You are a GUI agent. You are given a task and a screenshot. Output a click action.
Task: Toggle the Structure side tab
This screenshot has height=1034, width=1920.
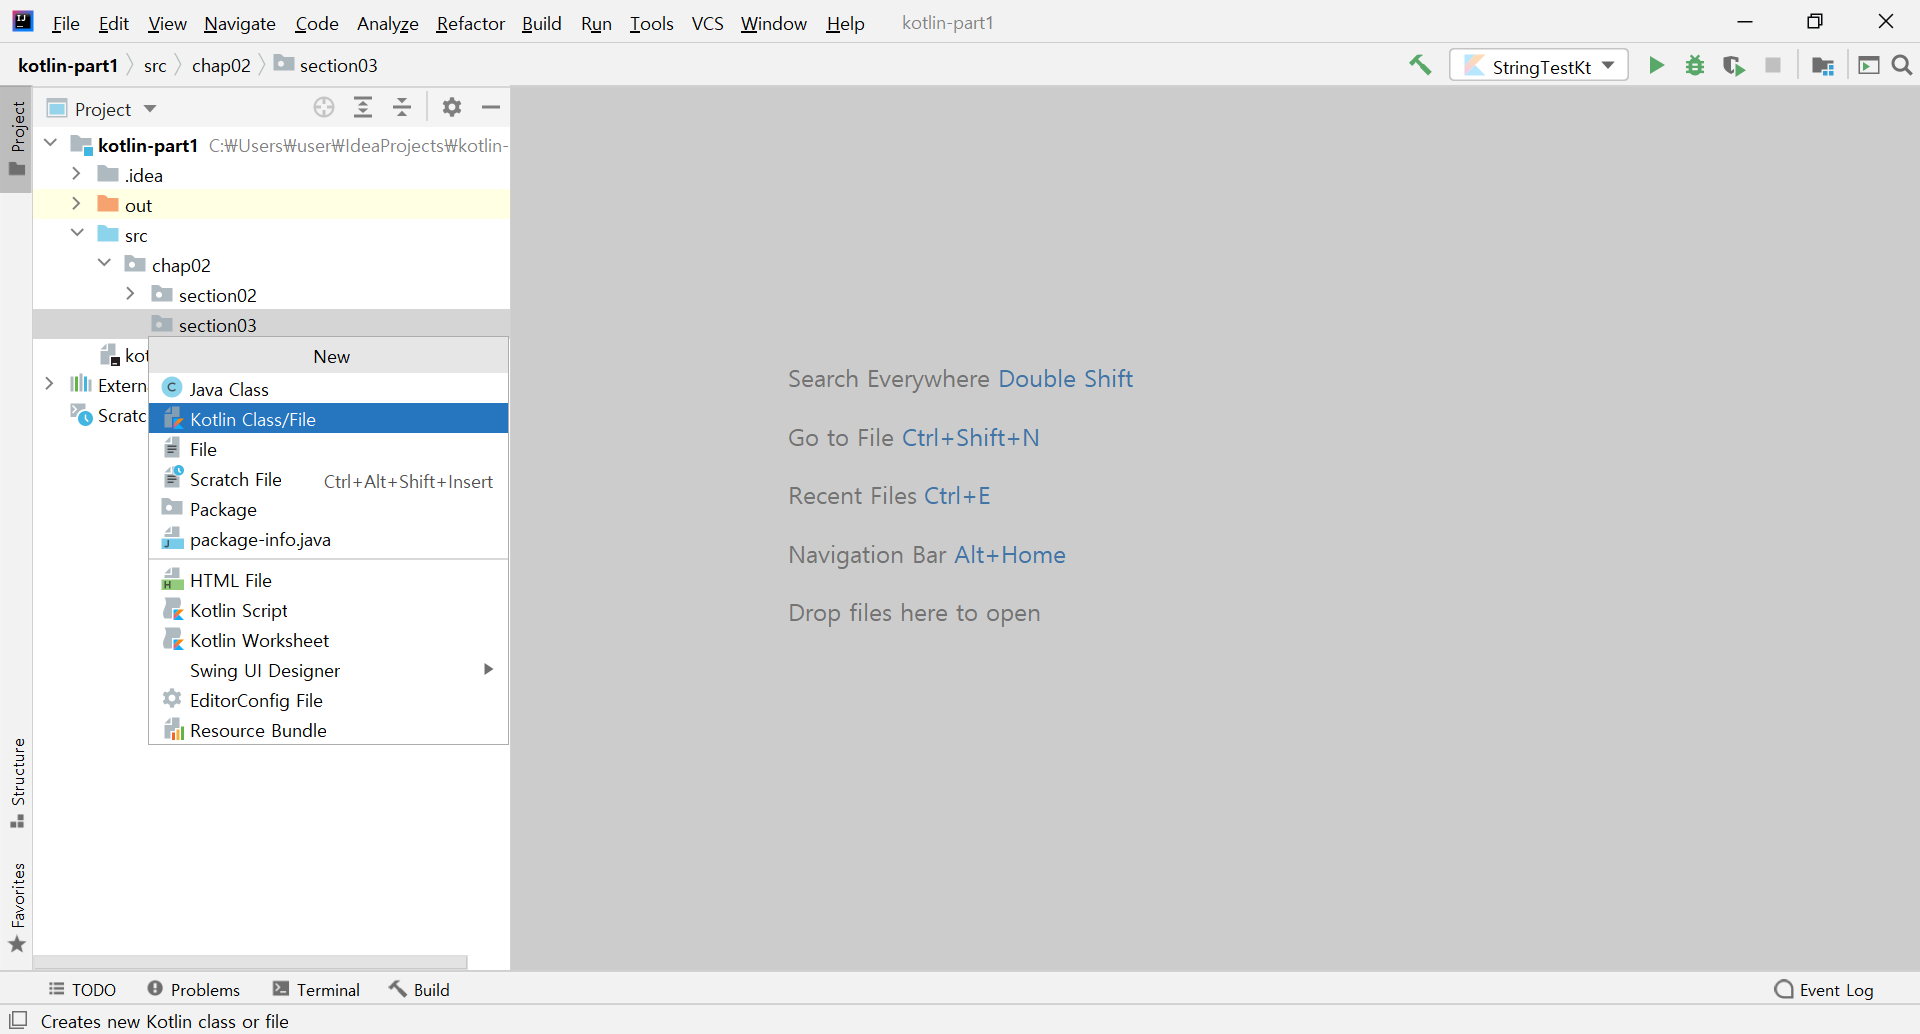pos(17,782)
